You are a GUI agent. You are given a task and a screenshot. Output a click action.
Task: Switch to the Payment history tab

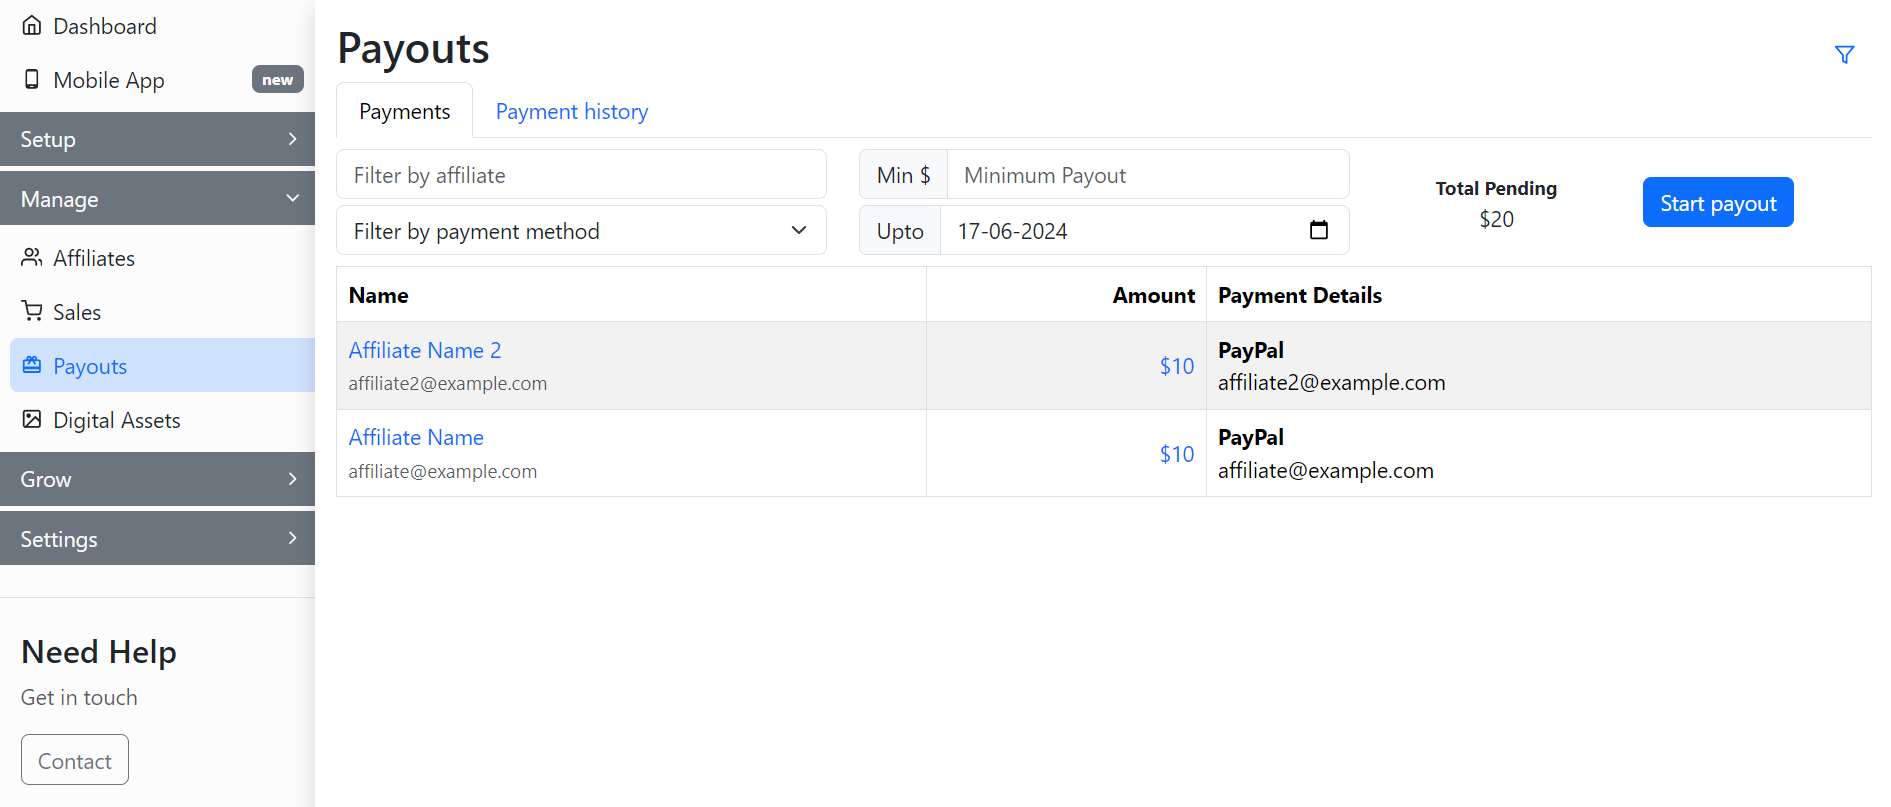click(x=571, y=112)
